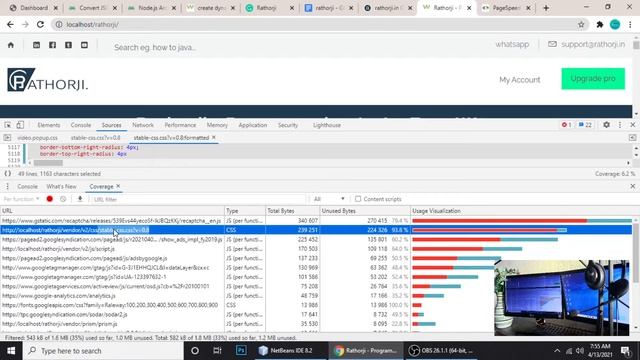This screenshot has height=360, width=640.
Task: Export coverage data with download icon
Action: (x=80, y=199)
